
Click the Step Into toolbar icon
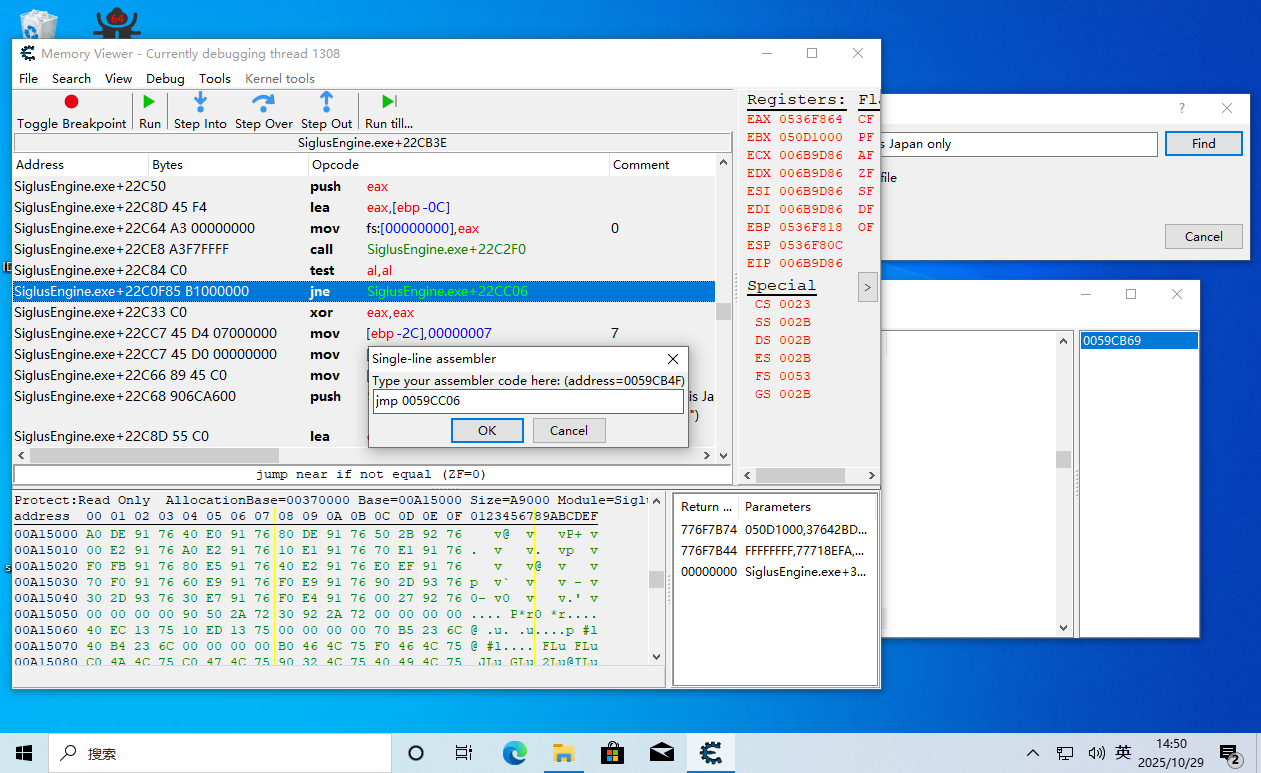coord(200,102)
